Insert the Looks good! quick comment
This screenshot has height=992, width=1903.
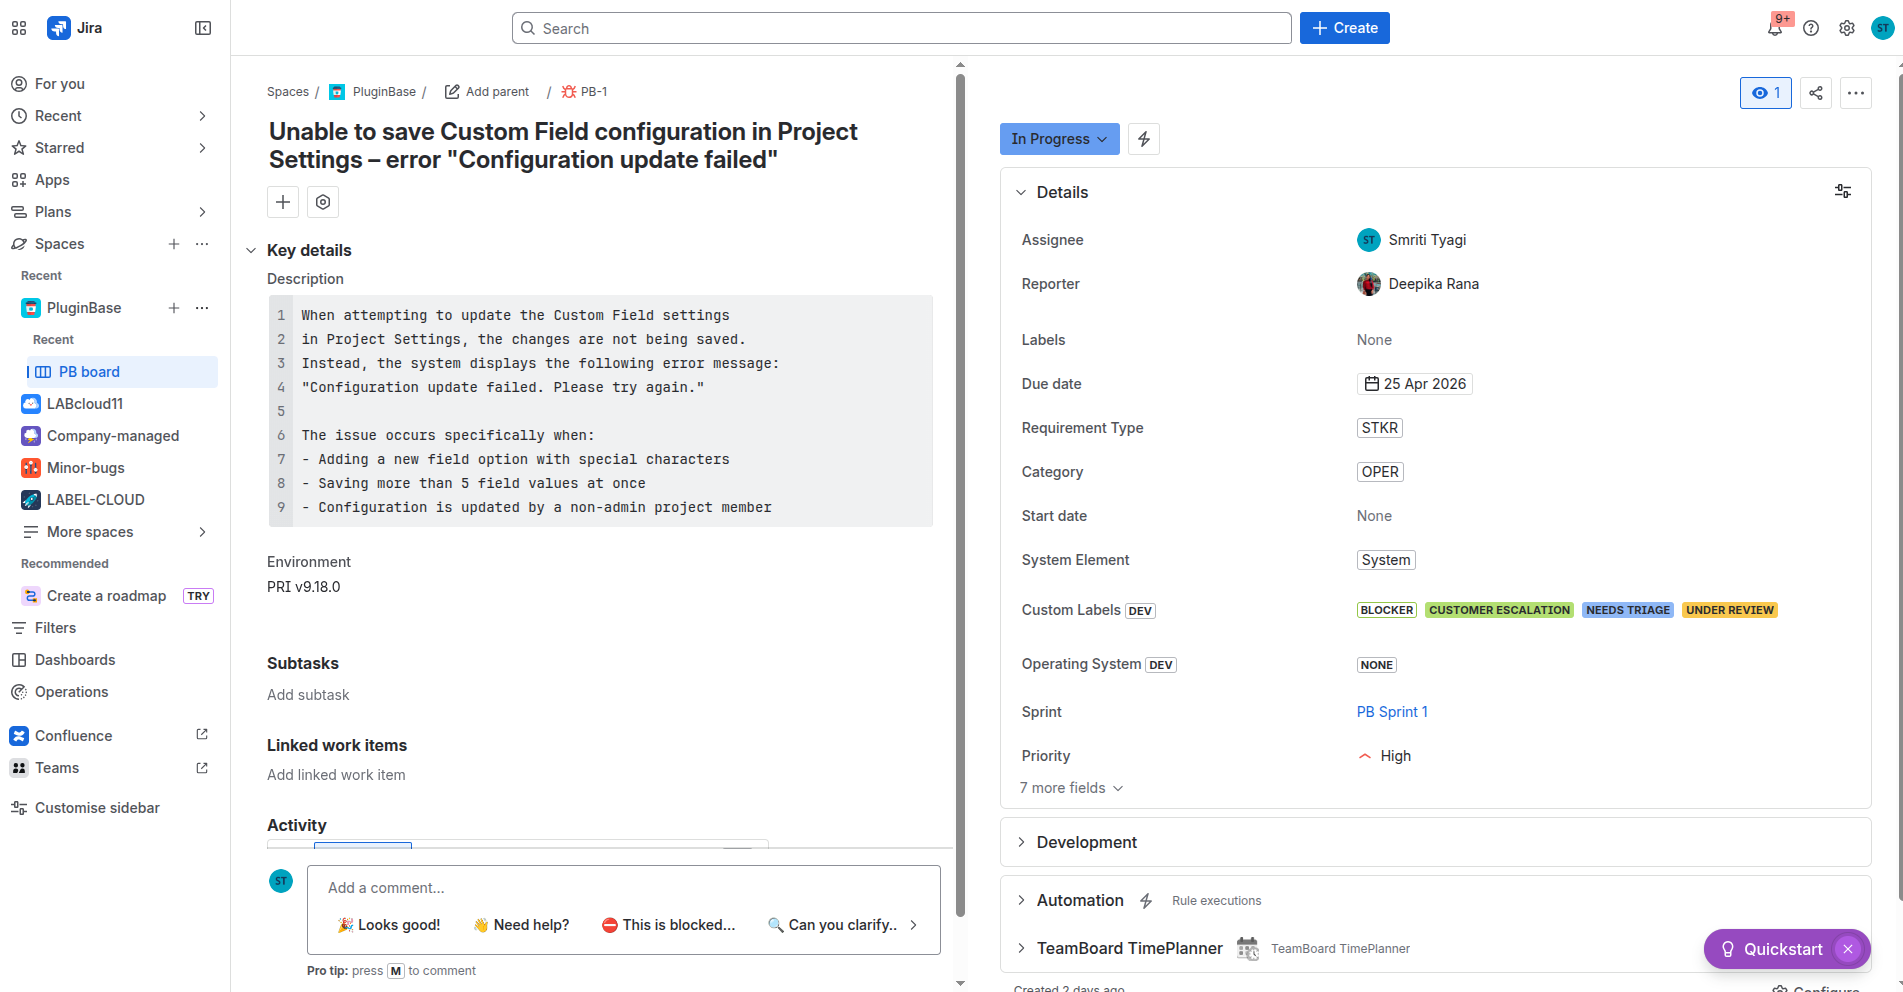388,925
